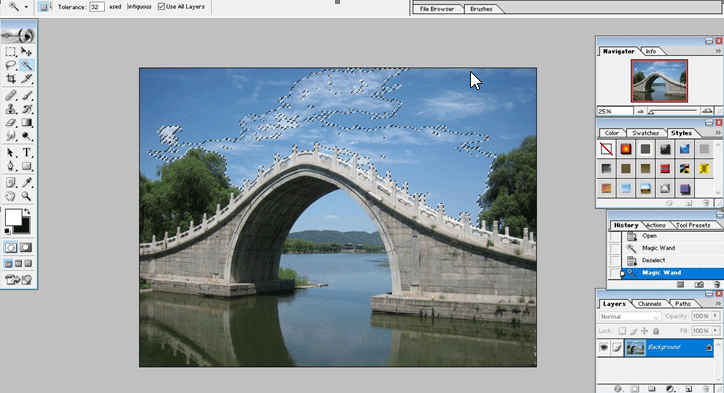Swap foreground and background colors
The width and height of the screenshot is (724, 393).
click(x=28, y=212)
